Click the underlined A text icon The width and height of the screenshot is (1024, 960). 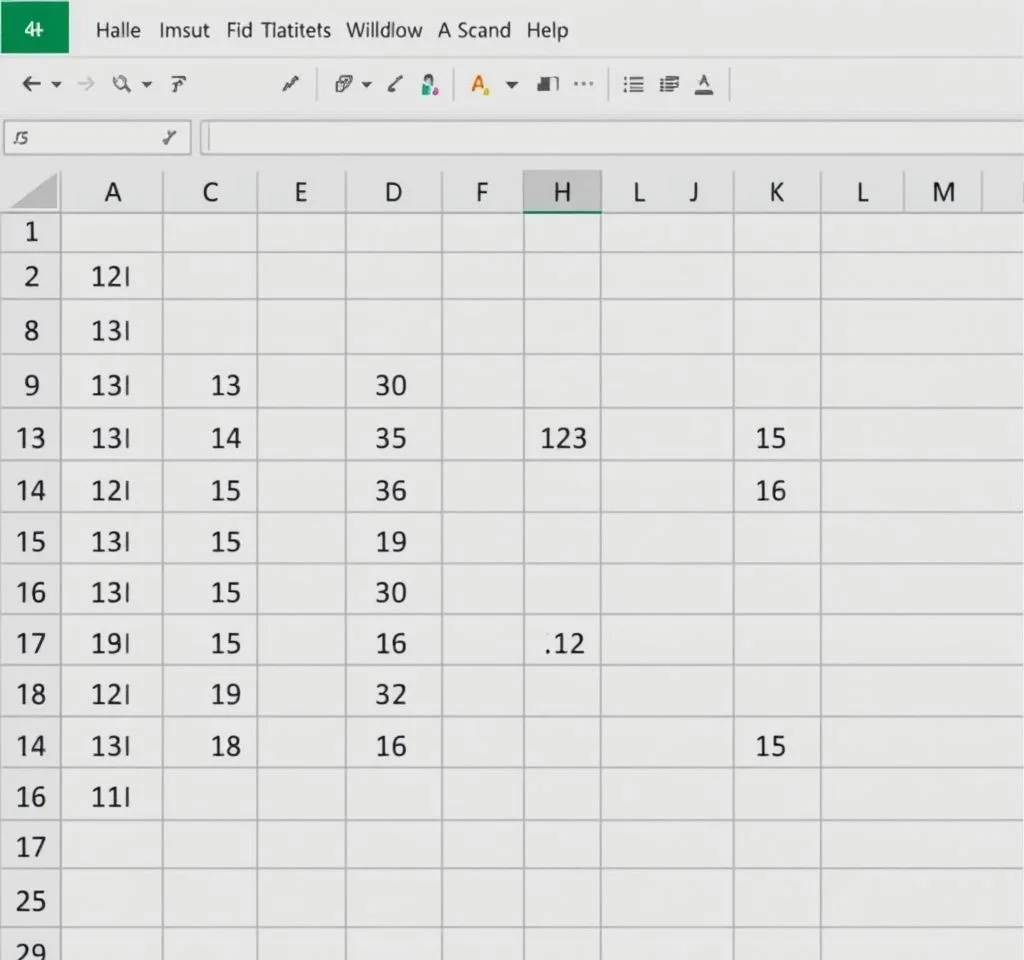pos(704,85)
